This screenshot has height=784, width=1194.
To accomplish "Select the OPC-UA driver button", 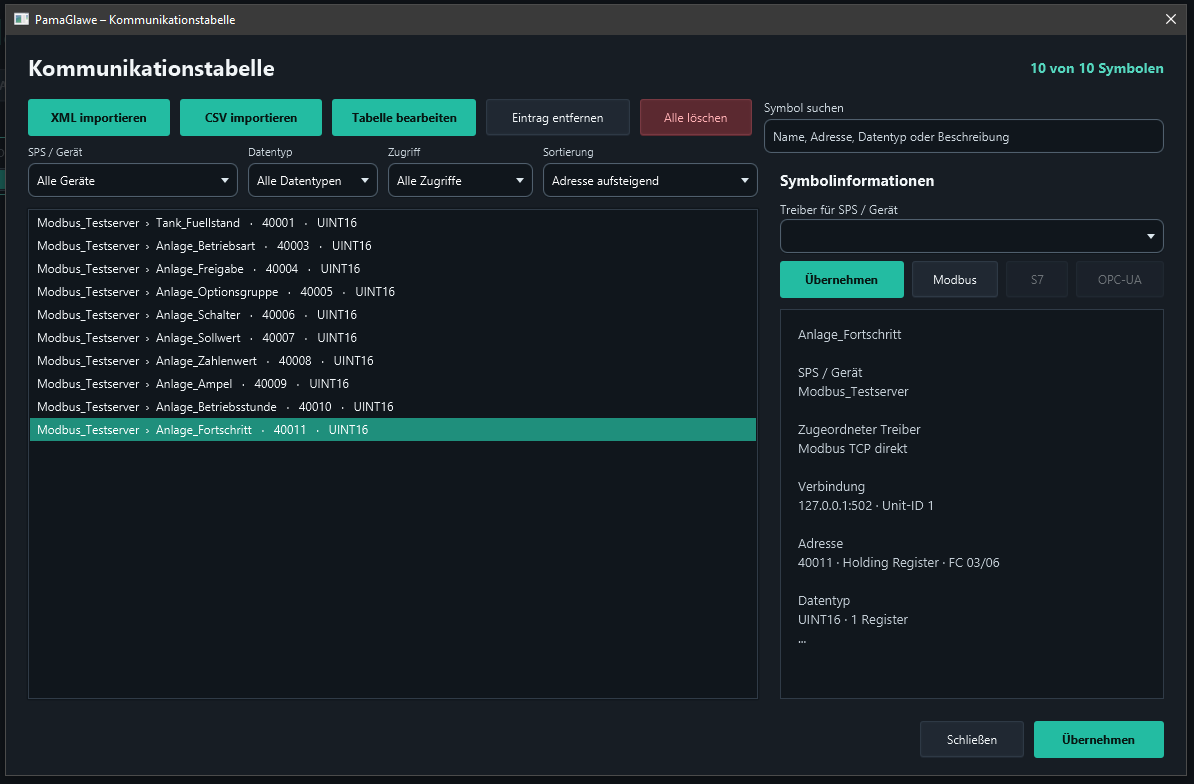I will pos(1119,279).
